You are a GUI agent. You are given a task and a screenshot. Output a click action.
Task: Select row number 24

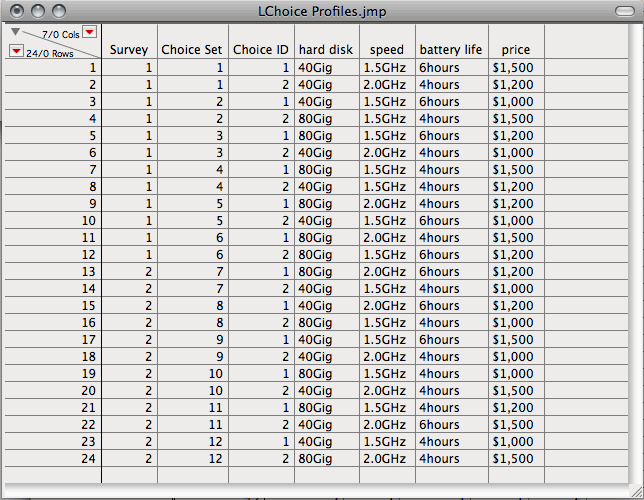[x=53, y=459]
